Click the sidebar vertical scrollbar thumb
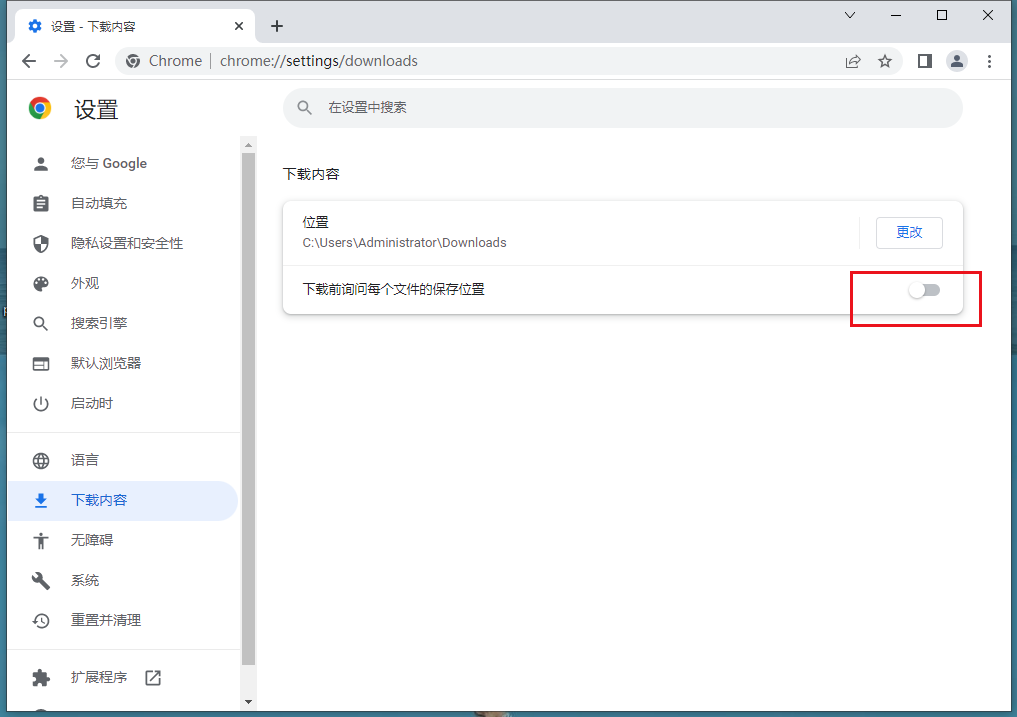This screenshot has width=1017, height=717. tap(248, 409)
